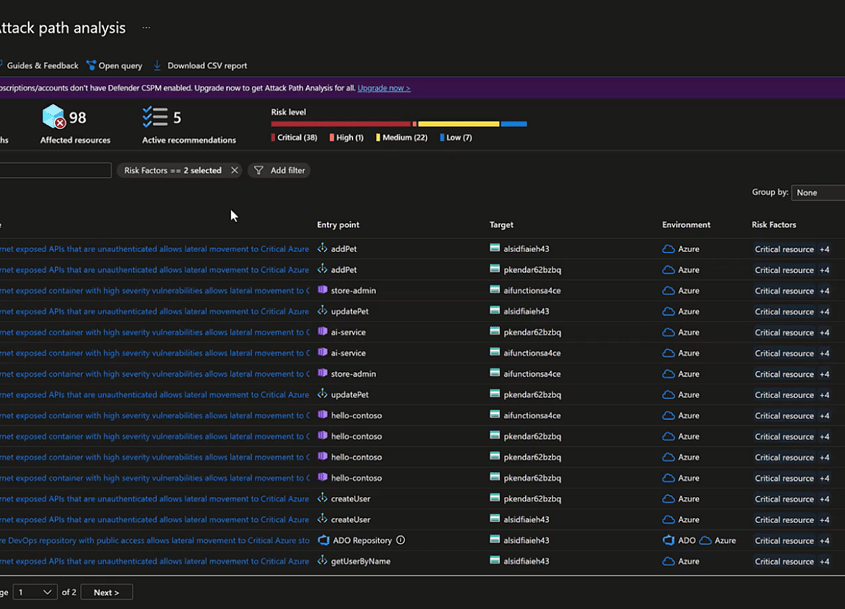Open the +4 badge in getUserByName row
Viewport: 845px width, 609px height.
tap(824, 561)
